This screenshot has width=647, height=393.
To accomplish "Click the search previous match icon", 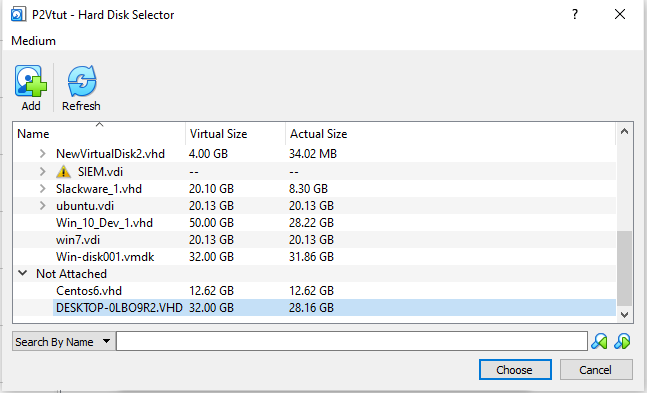I will 599,341.
